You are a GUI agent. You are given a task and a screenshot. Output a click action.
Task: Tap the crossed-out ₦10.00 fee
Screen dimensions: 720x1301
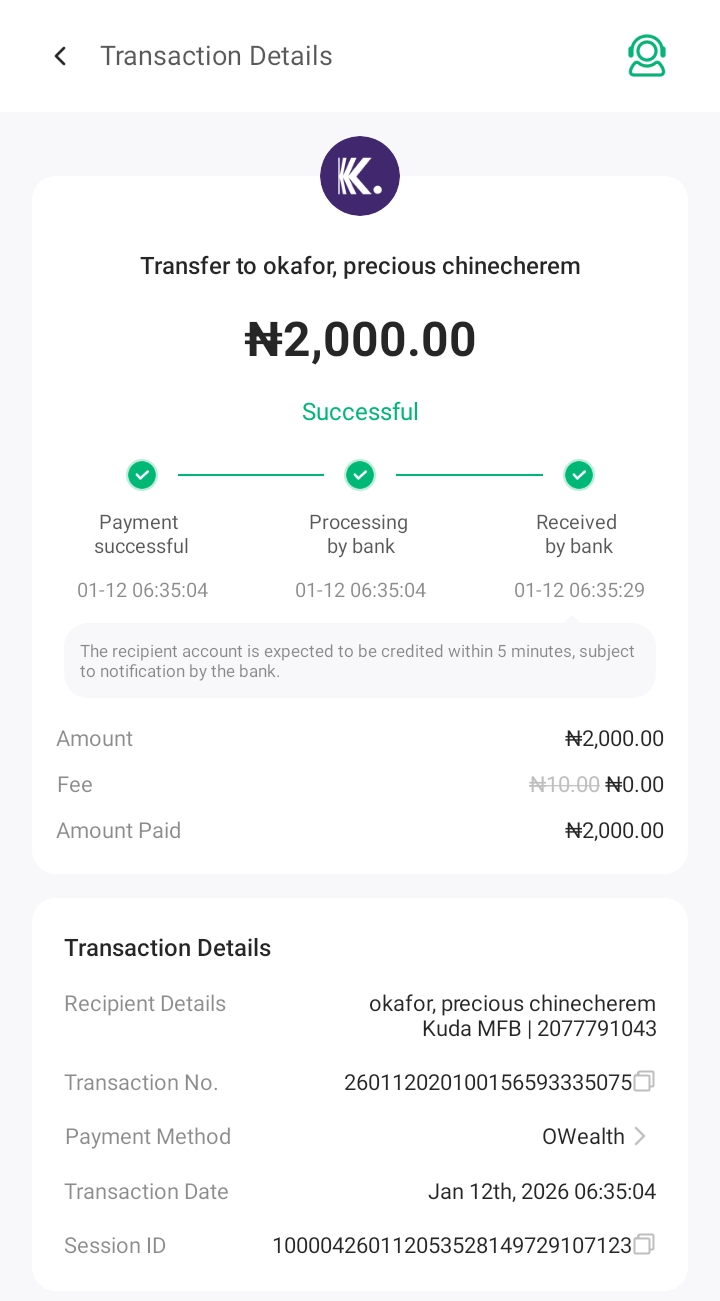click(564, 785)
